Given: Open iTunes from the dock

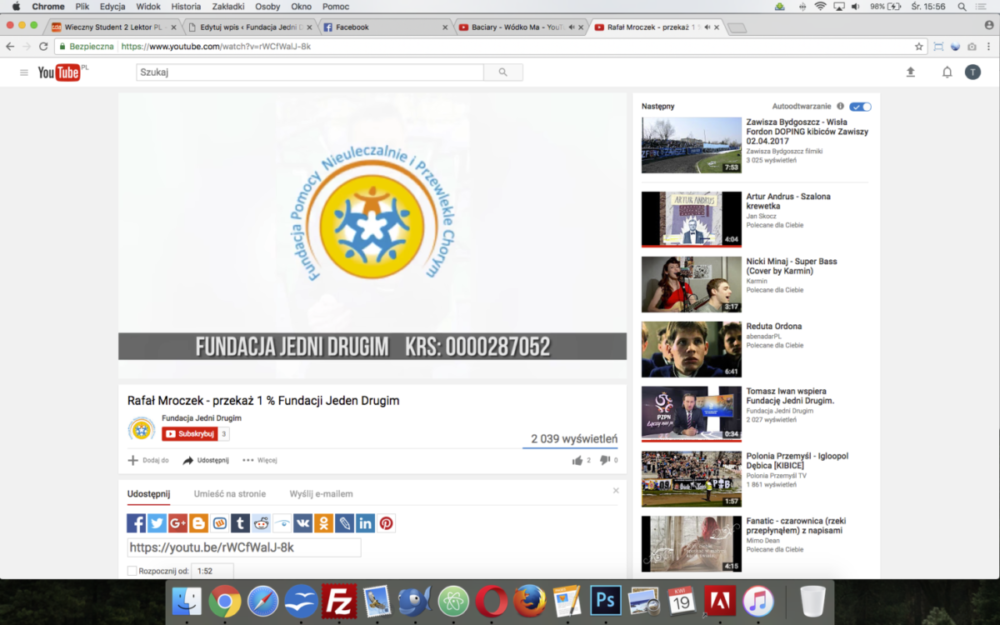Looking at the screenshot, I should (x=758, y=601).
